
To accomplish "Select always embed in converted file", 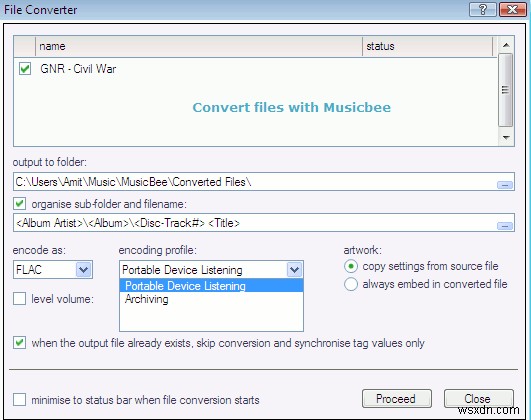I will [351, 284].
